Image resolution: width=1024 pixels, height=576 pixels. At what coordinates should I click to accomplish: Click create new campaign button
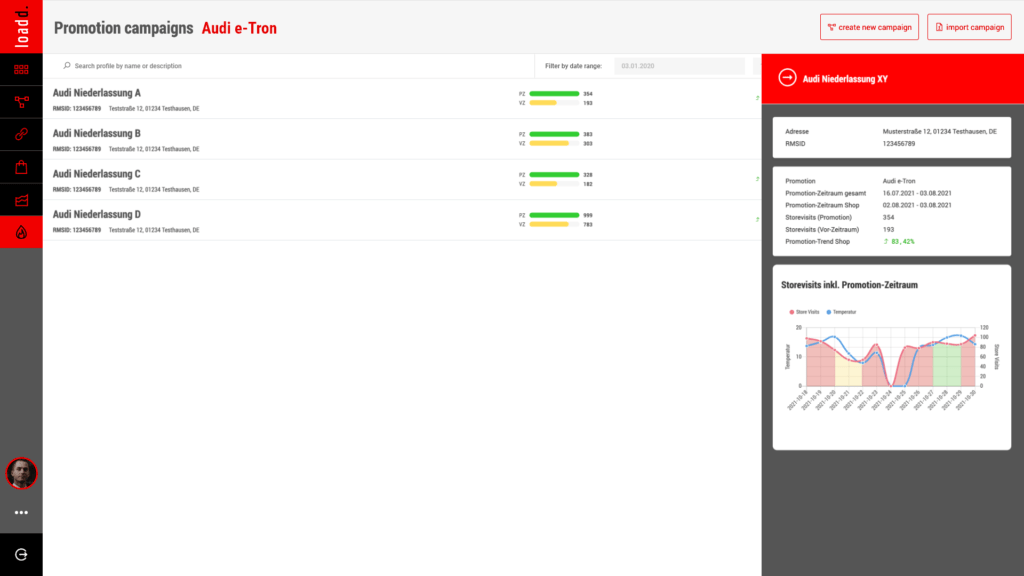869,27
